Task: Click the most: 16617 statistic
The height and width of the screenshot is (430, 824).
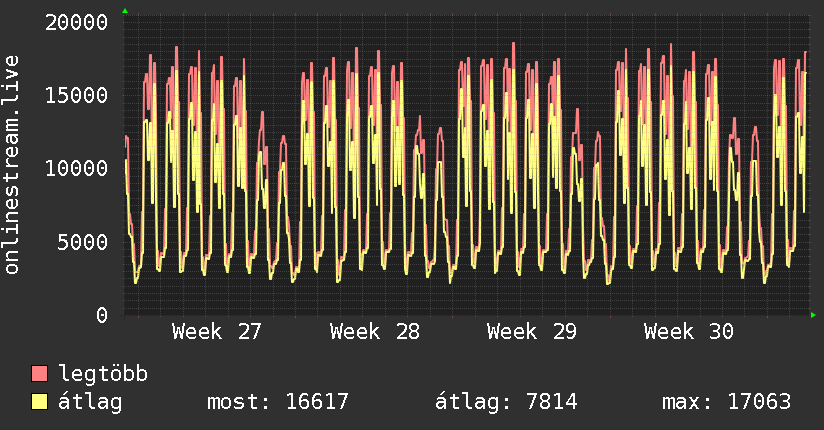Action: pos(278,402)
